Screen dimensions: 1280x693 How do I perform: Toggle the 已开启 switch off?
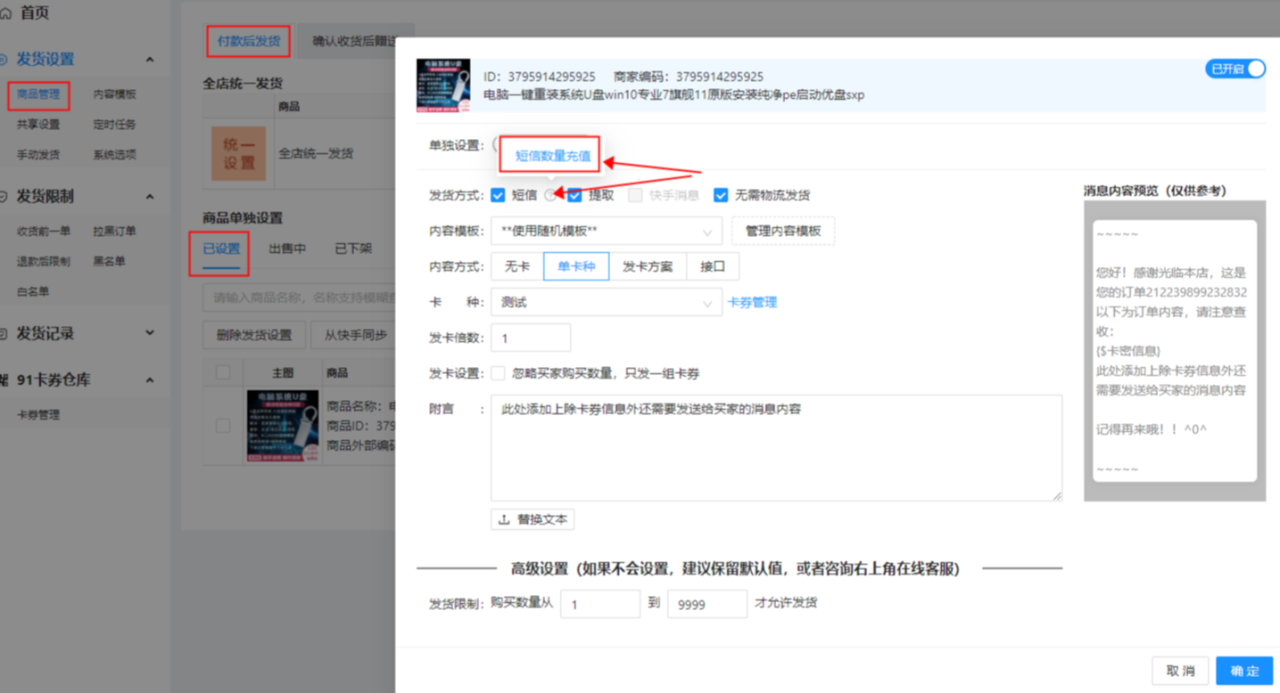1236,69
